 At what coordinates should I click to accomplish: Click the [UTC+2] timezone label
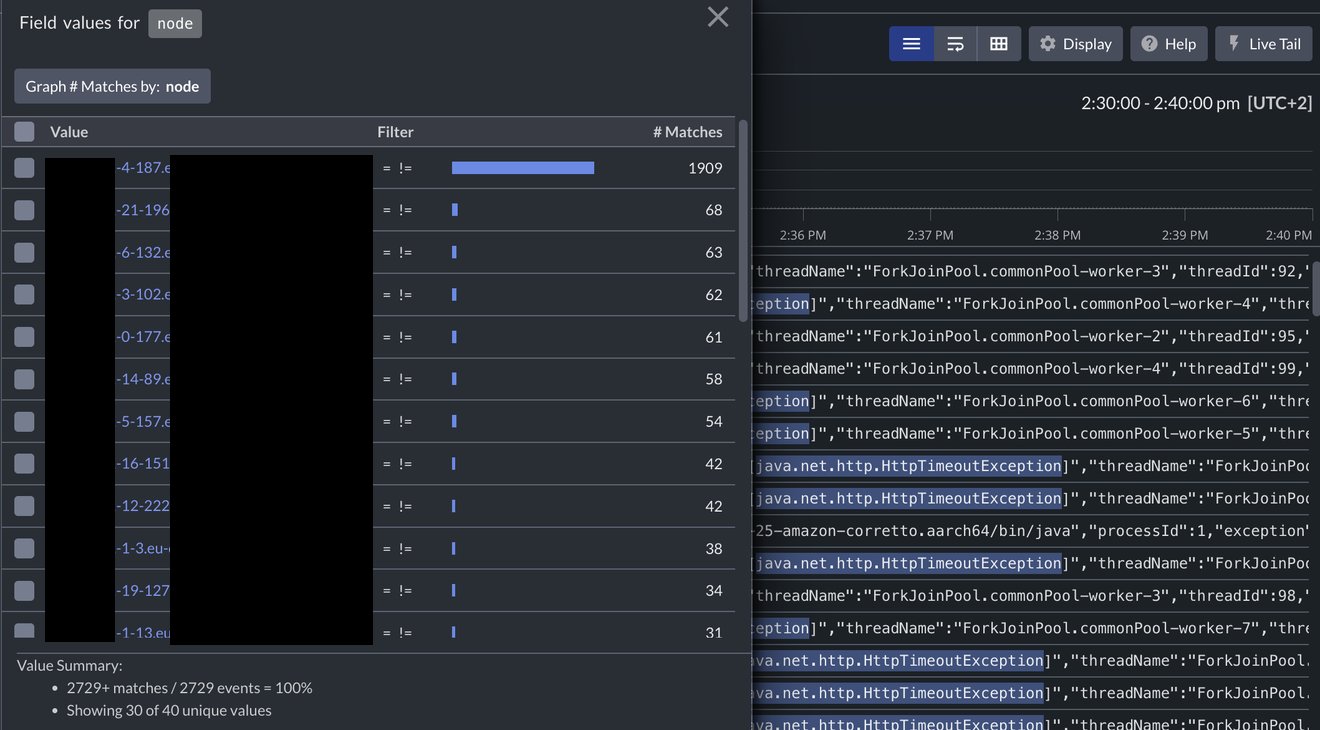1280,103
